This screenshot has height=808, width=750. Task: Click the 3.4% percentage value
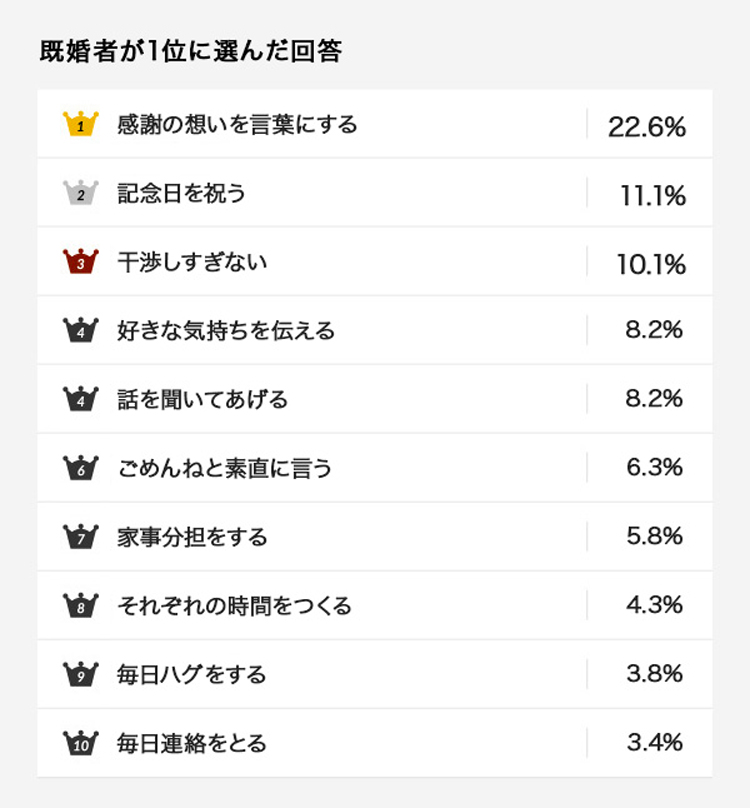click(654, 742)
